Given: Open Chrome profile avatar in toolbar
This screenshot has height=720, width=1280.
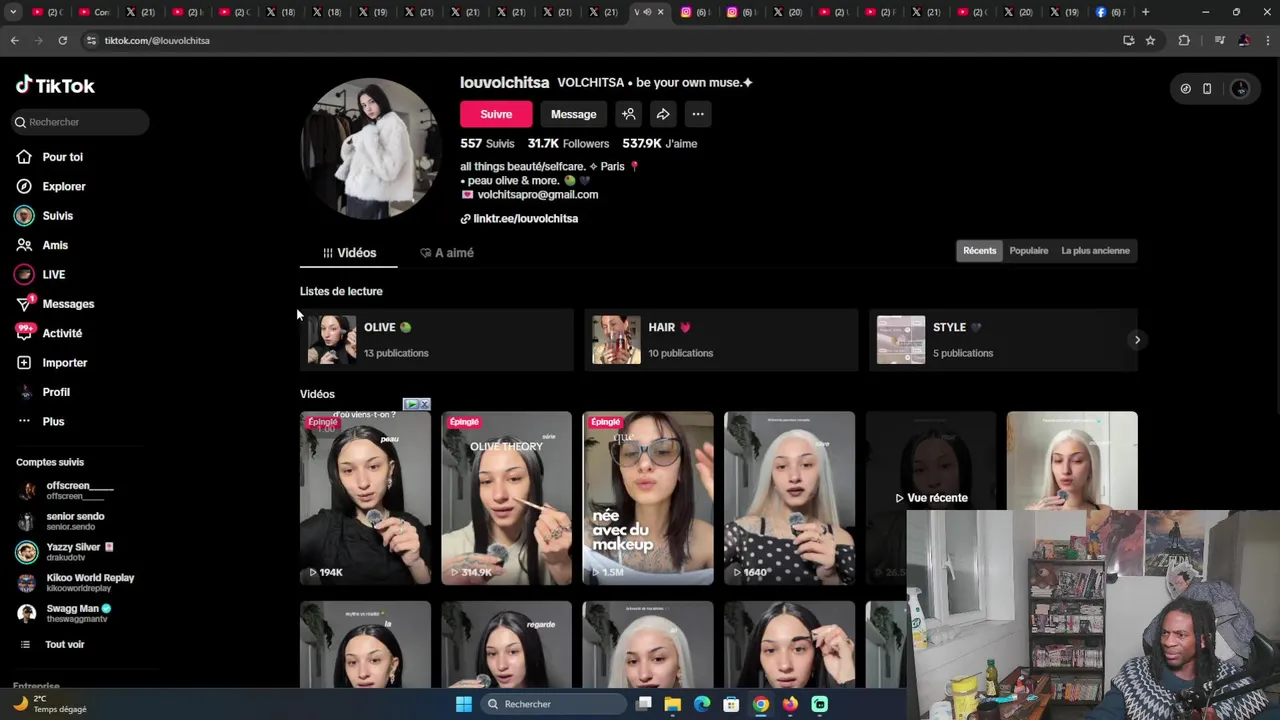Looking at the screenshot, I should (x=1244, y=40).
